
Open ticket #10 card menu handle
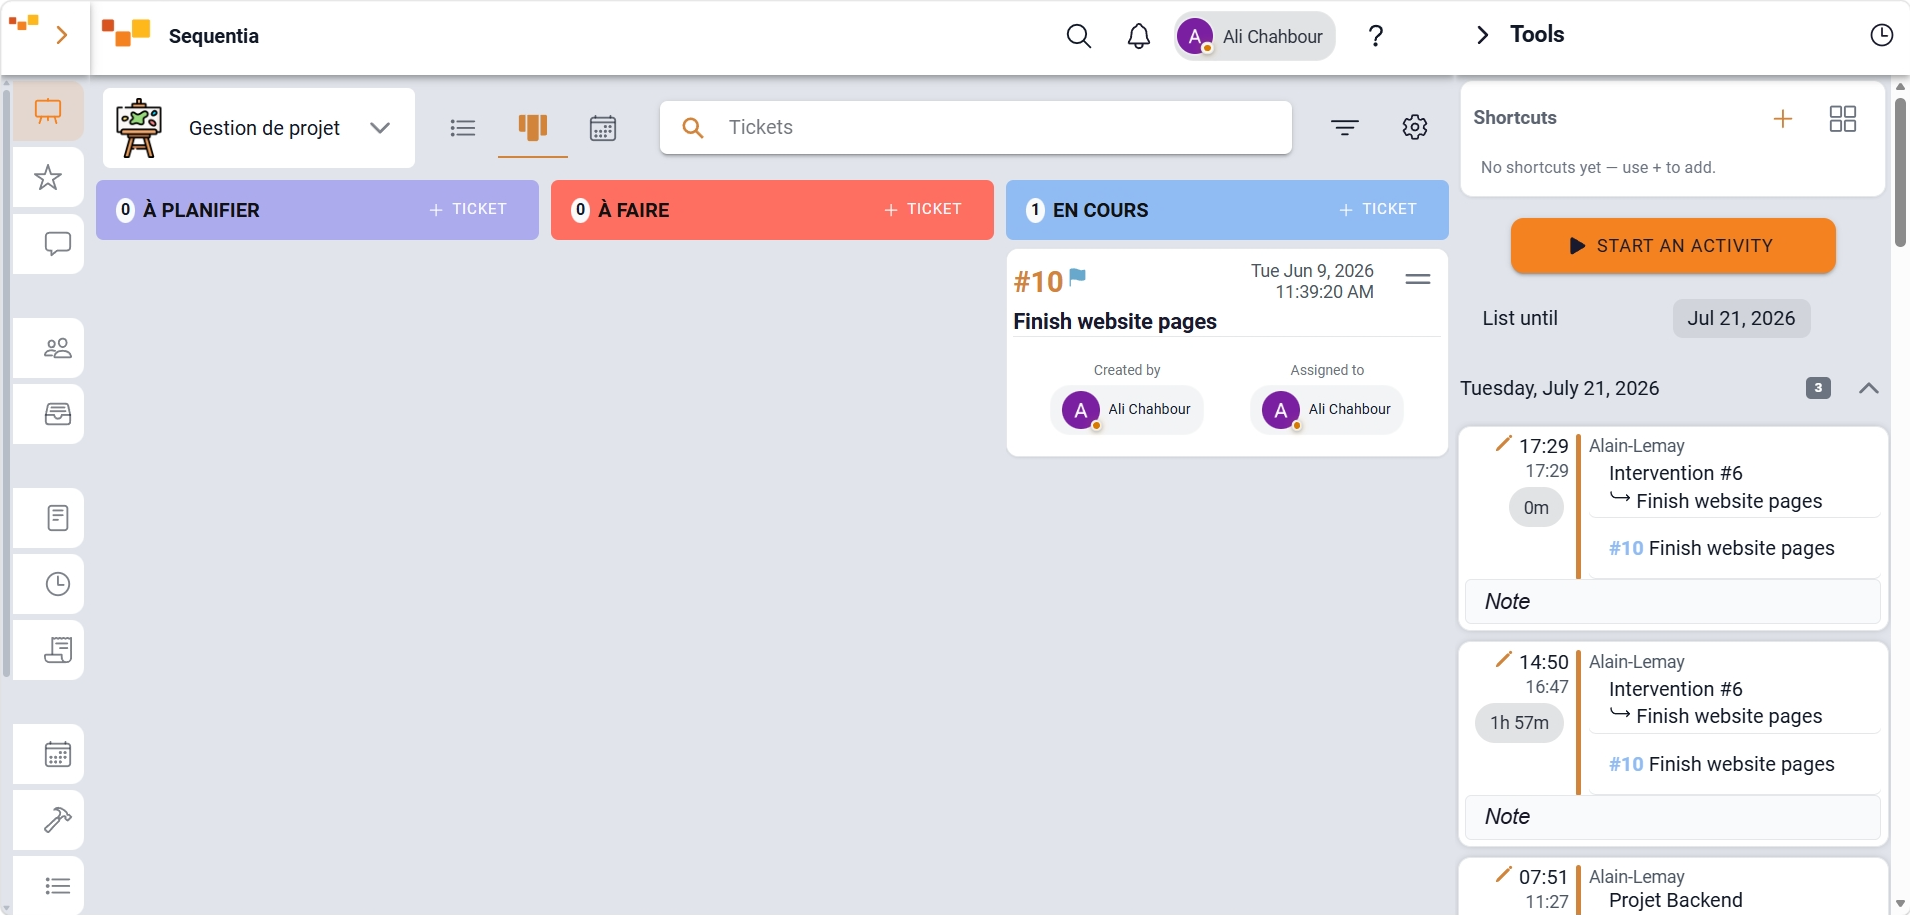click(1418, 279)
